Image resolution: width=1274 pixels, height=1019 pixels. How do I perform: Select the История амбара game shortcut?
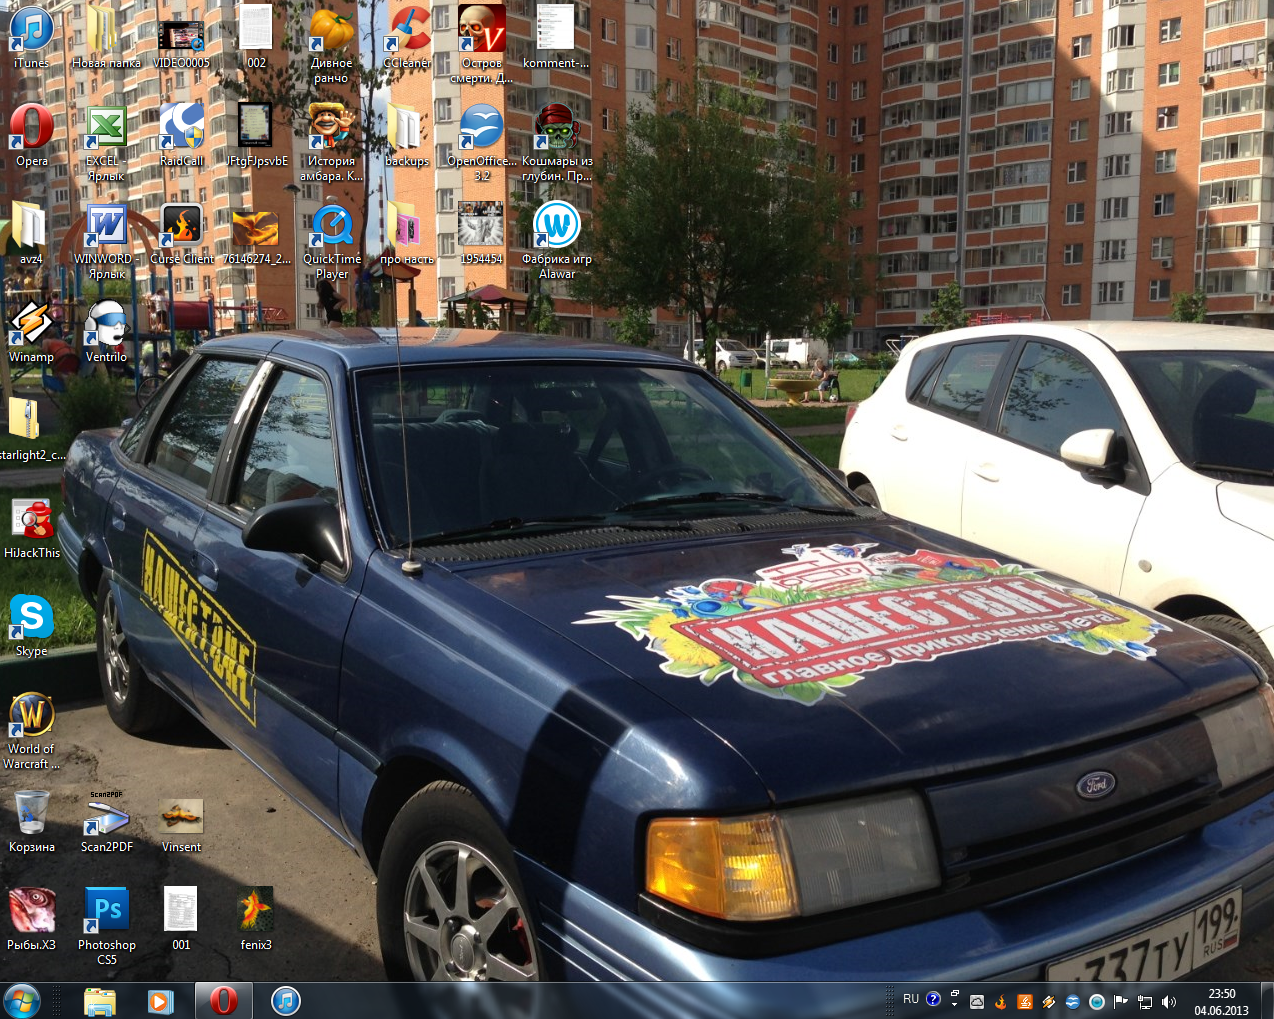point(331,143)
